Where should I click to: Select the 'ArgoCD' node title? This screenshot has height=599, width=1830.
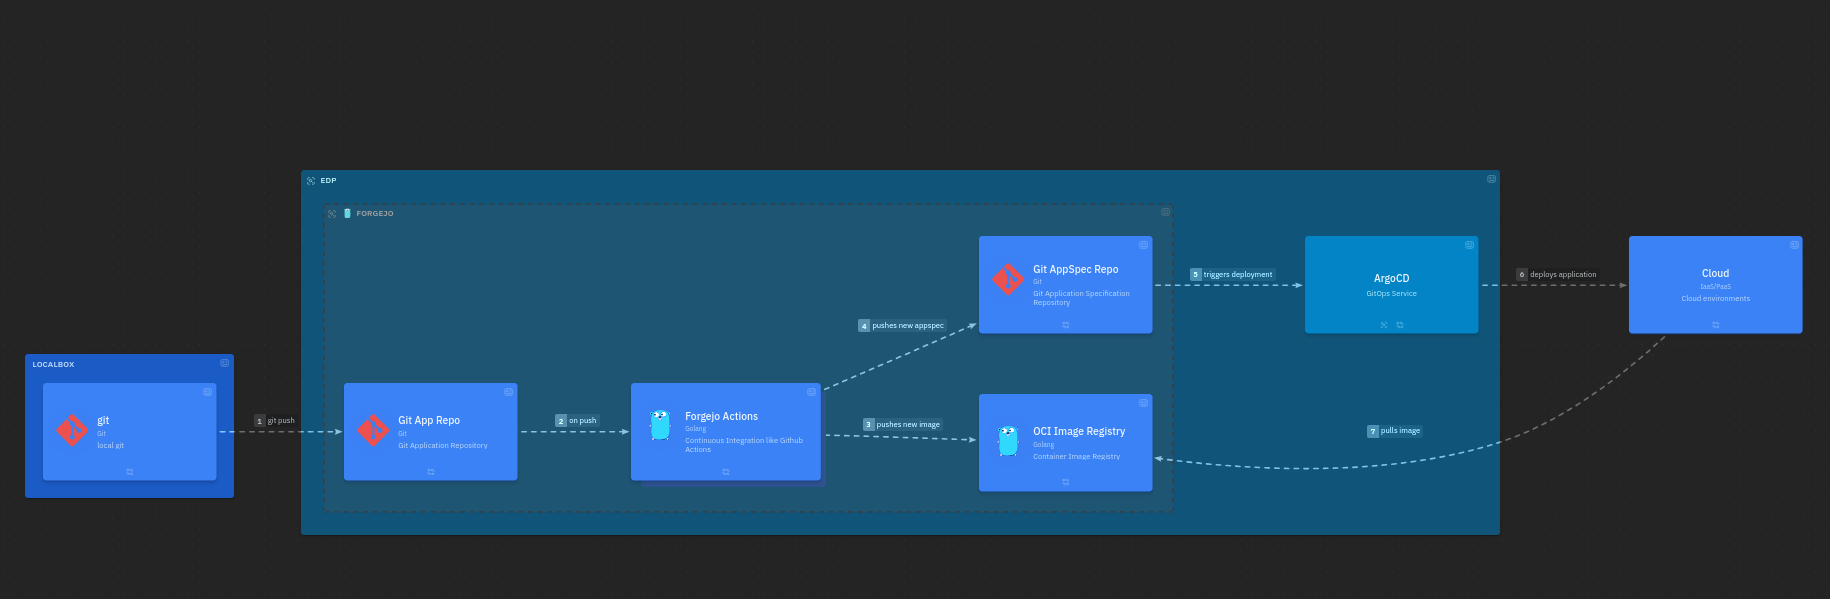click(x=1391, y=279)
